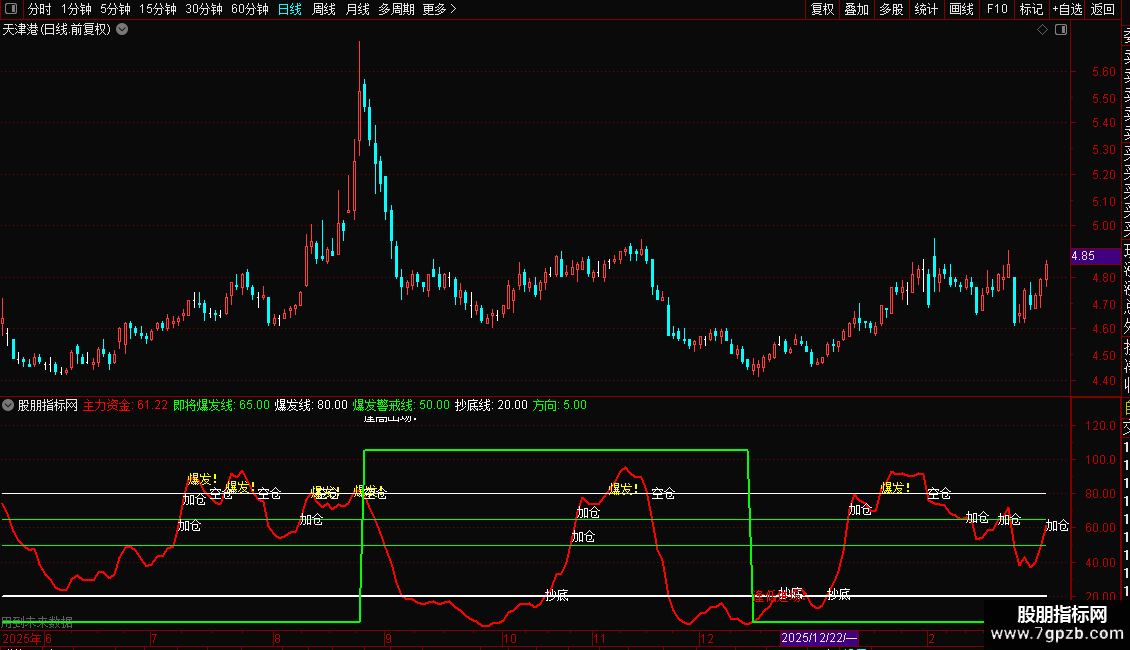Click 爆发线: 80.00 label
The width and height of the screenshot is (1130, 650).
311,405
